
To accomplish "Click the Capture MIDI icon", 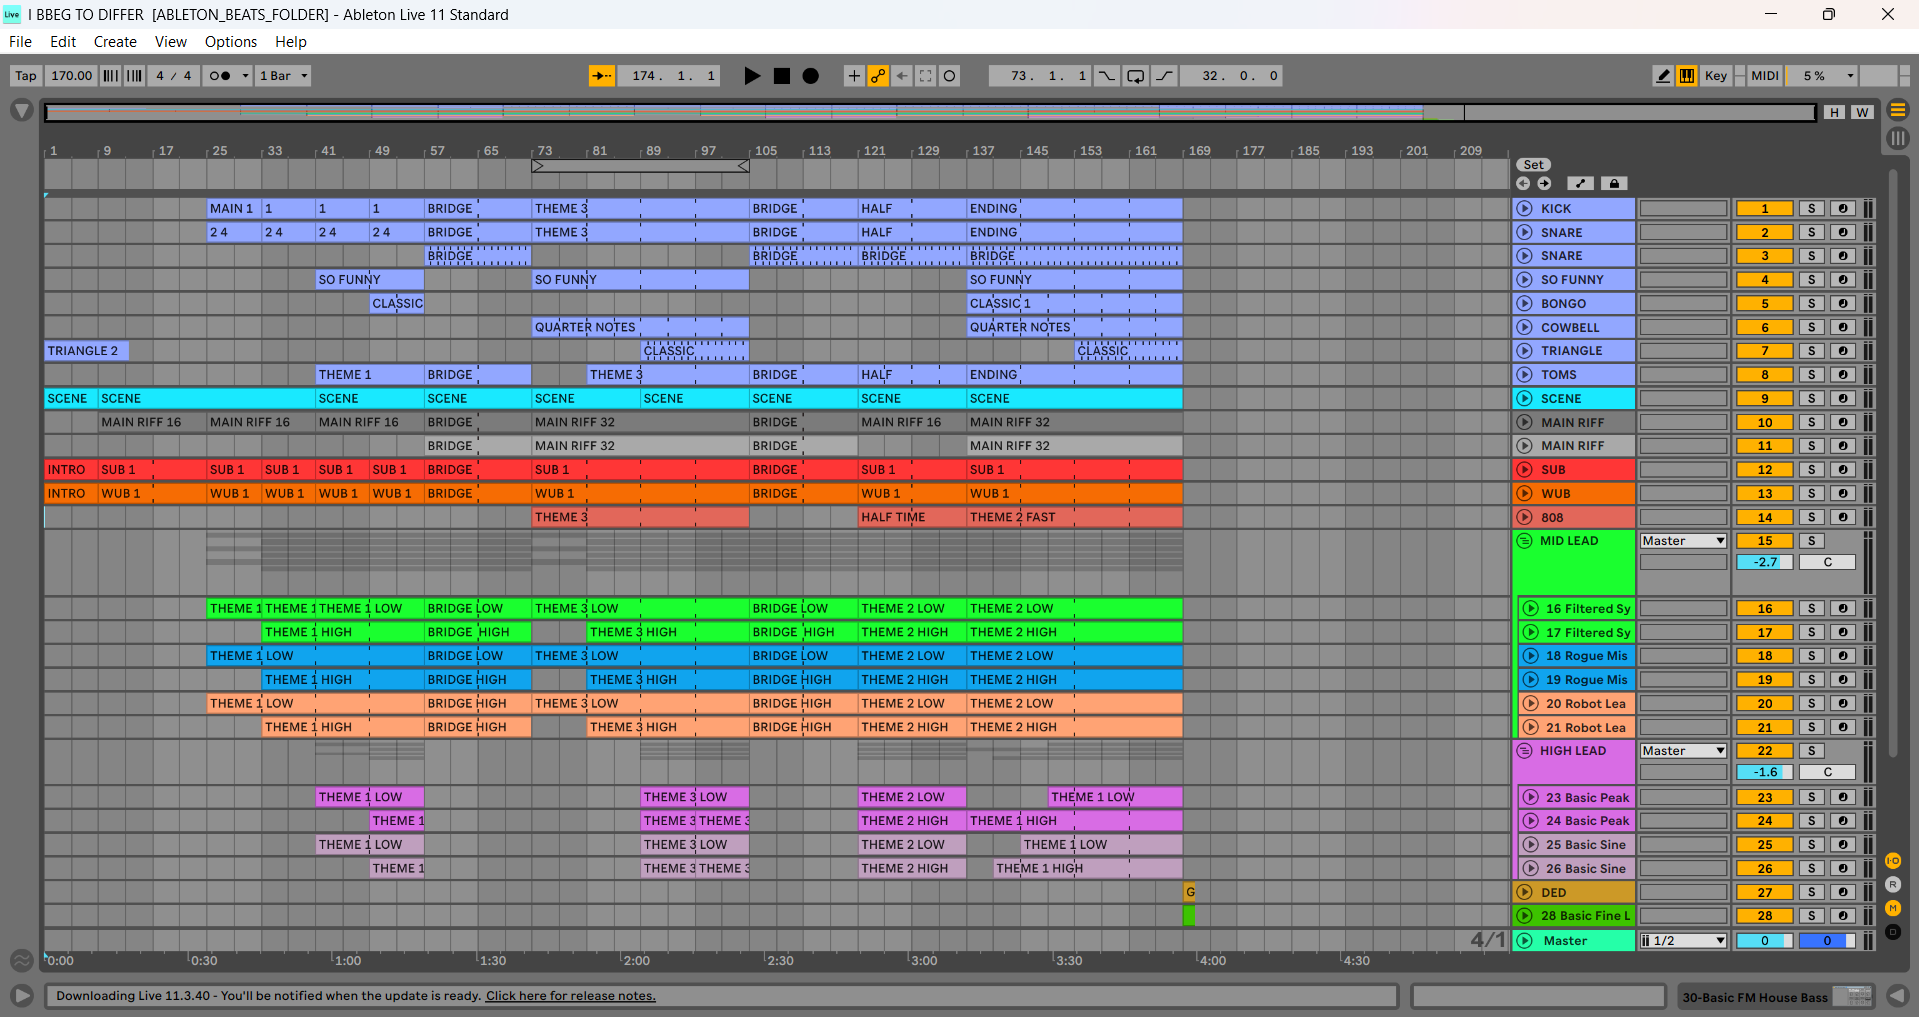I will coord(926,76).
